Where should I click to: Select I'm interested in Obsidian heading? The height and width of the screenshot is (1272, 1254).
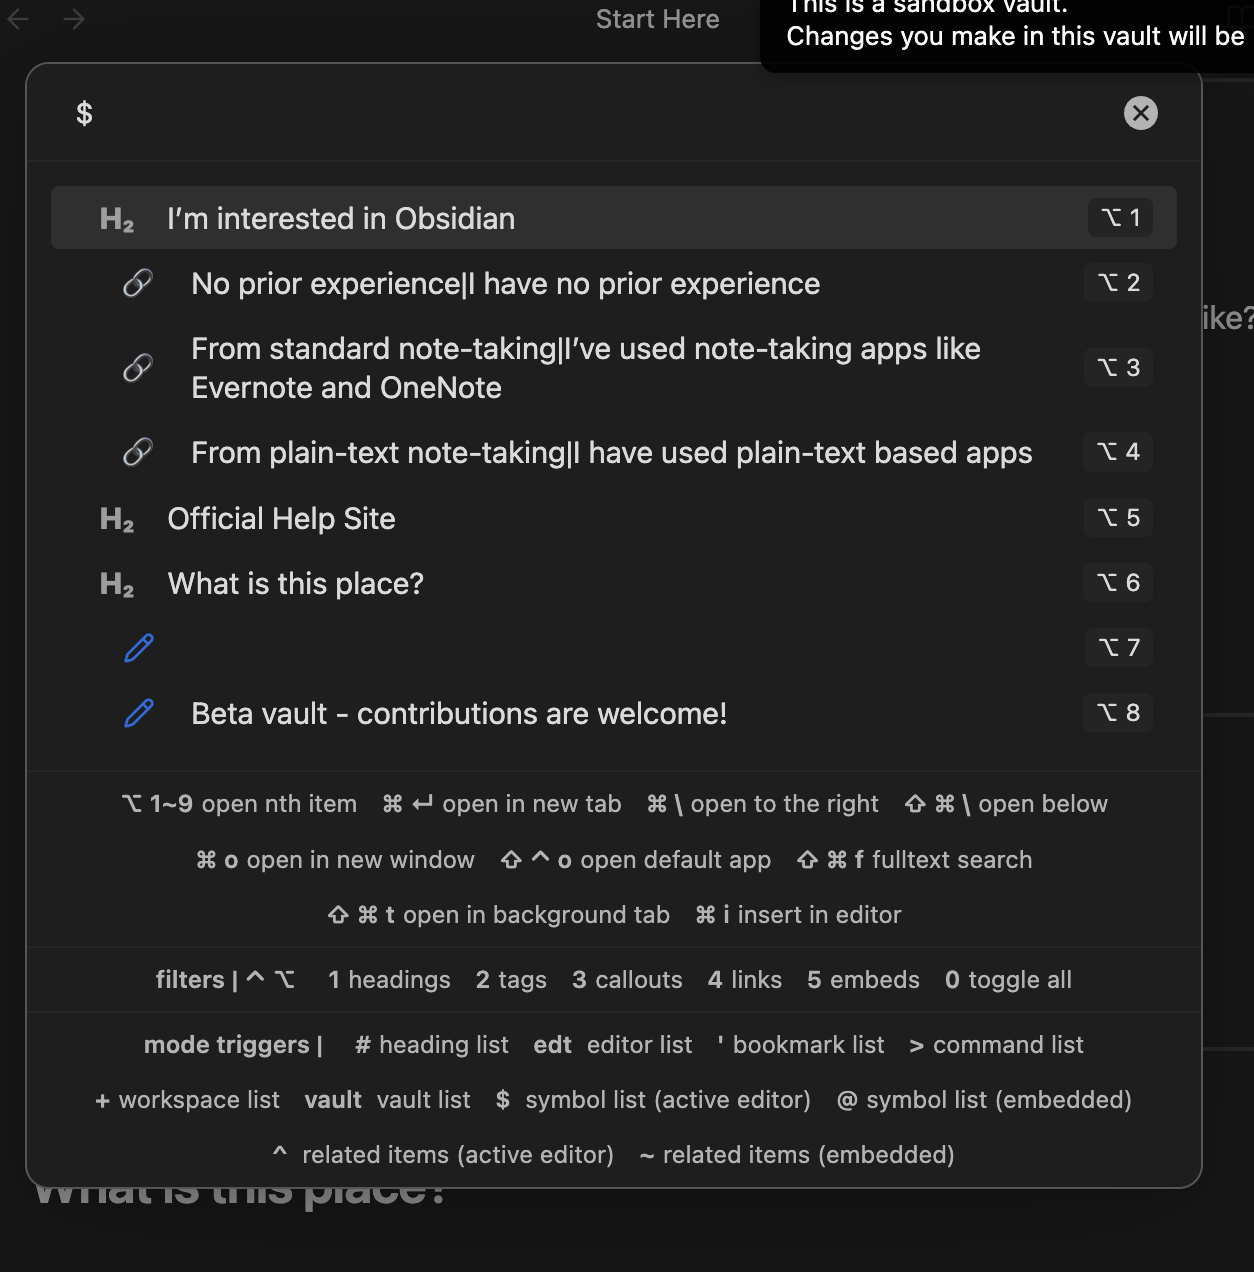point(614,218)
